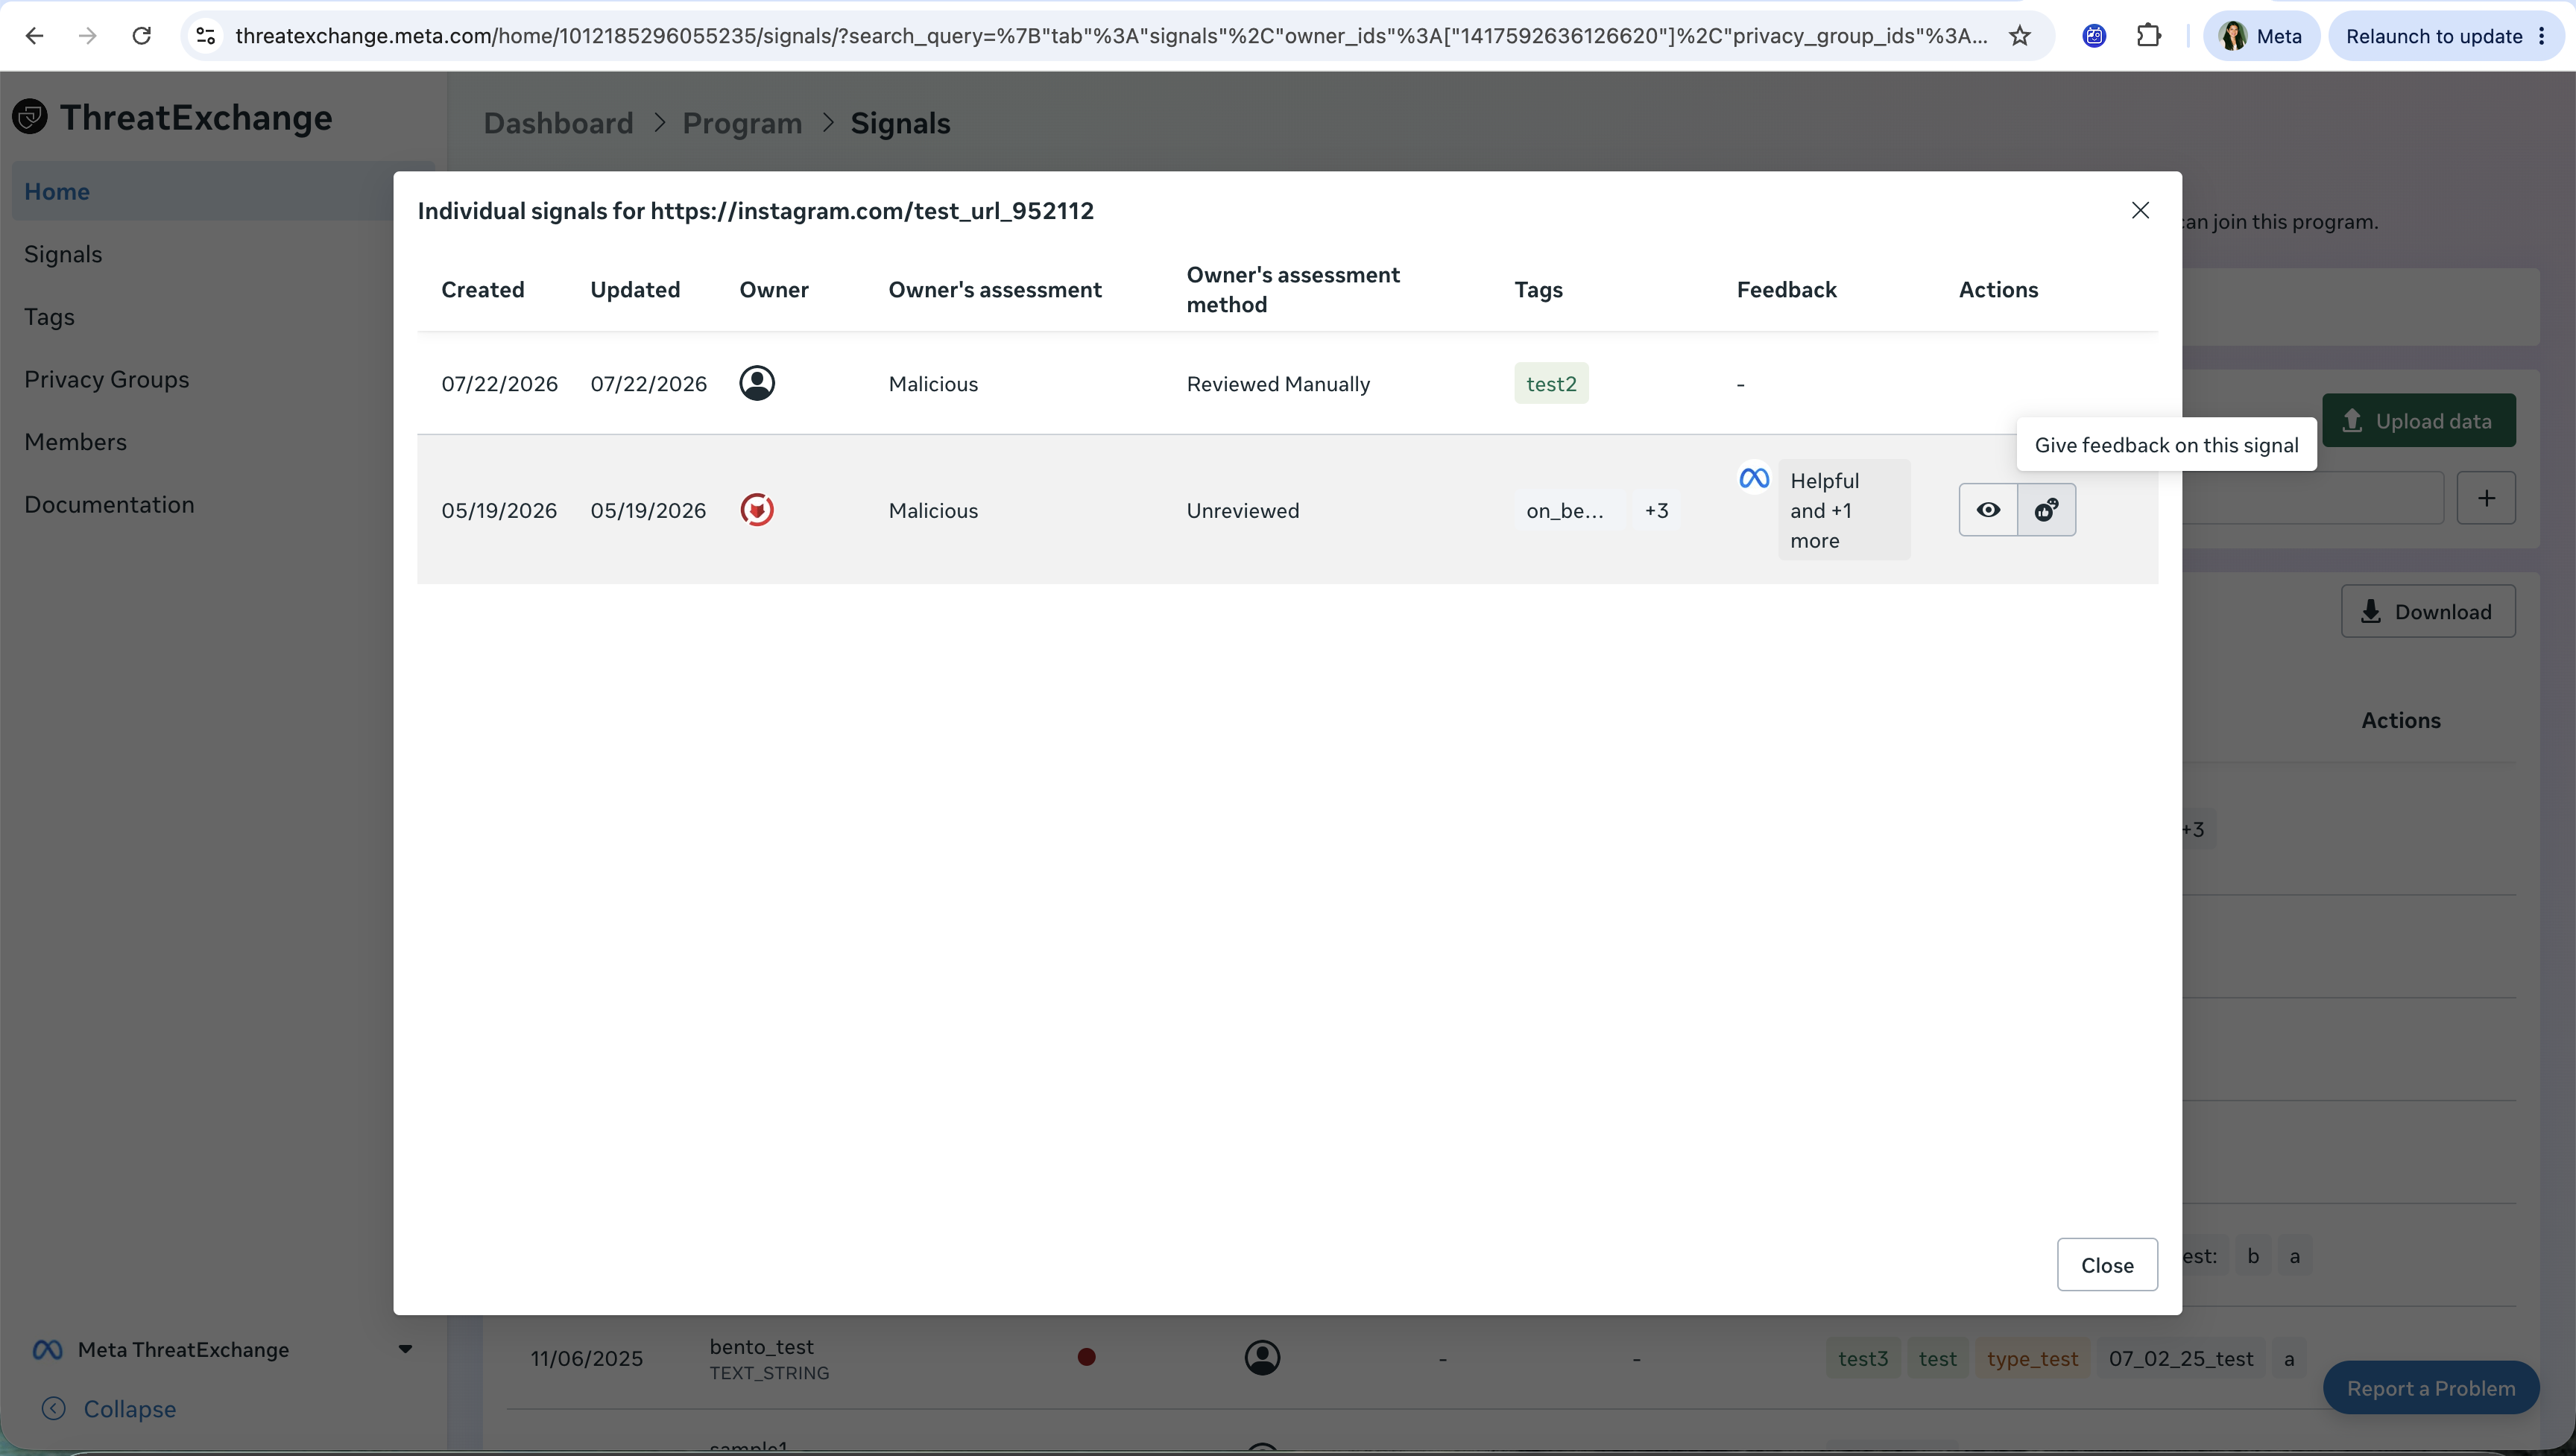Click the Owner's assessment method header
The width and height of the screenshot is (2576, 1456).
[1293, 290]
